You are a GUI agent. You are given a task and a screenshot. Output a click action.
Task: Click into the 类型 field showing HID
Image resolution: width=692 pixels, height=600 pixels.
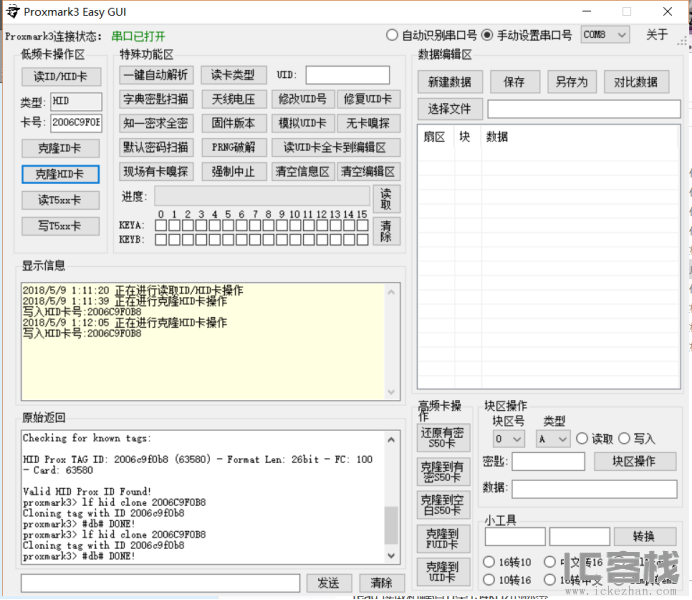click(x=76, y=101)
